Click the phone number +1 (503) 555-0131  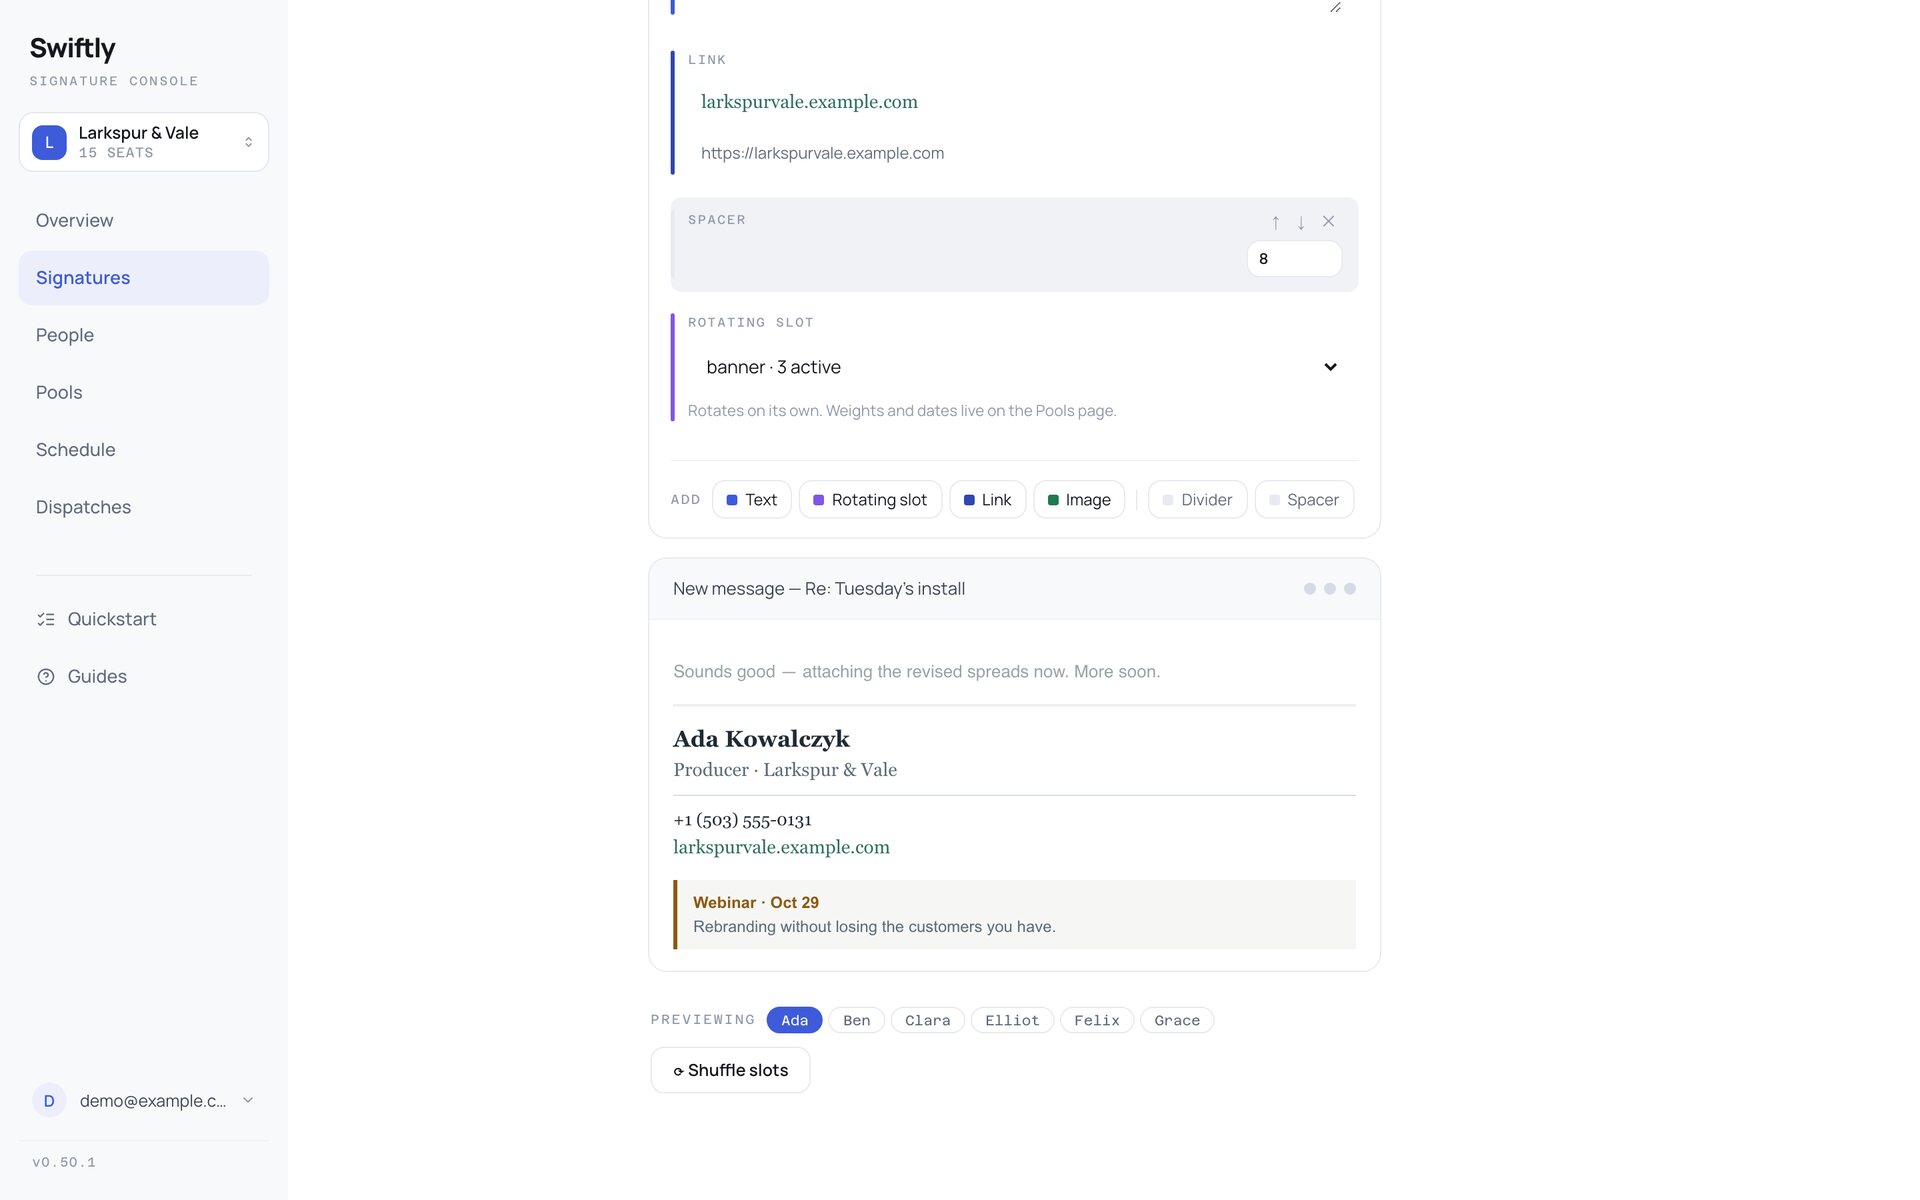742,820
